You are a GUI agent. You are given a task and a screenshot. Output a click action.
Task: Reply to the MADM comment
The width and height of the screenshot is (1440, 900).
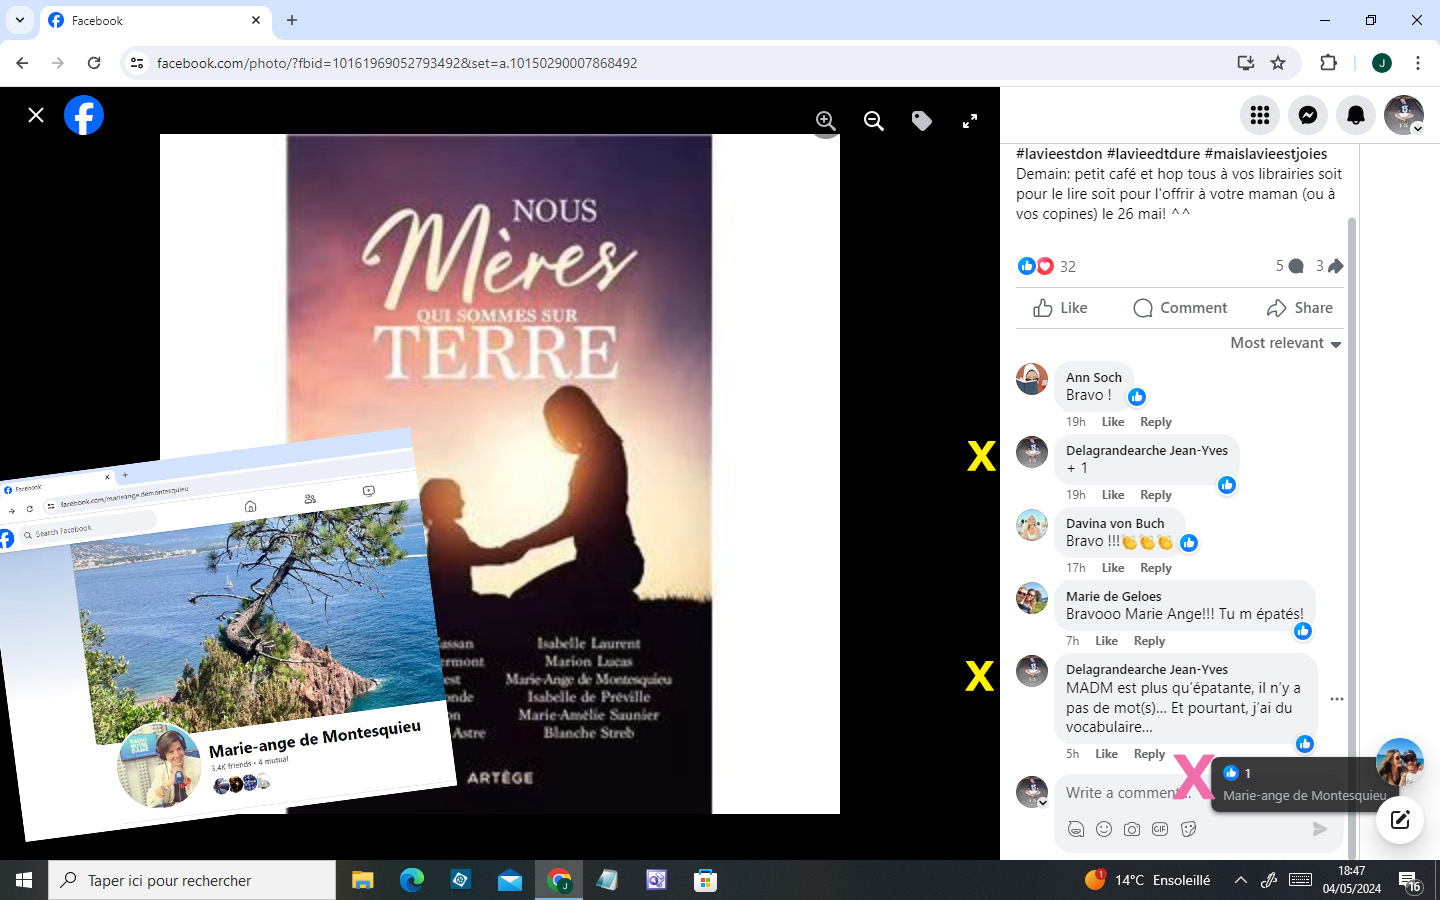(1149, 754)
